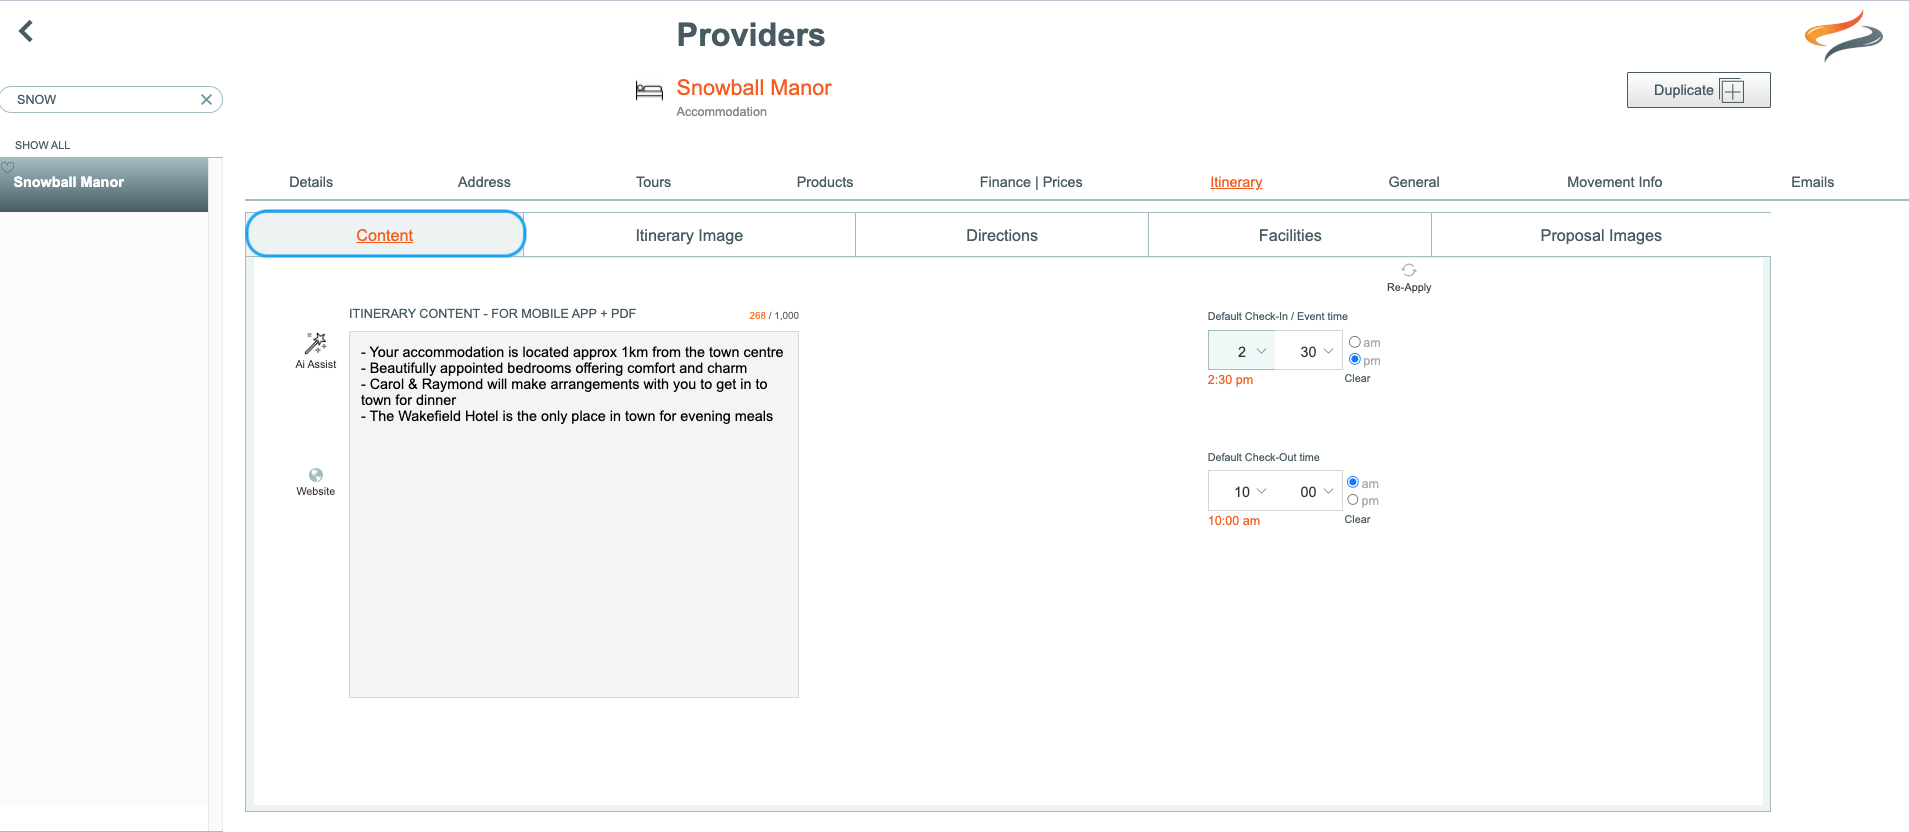1909x832 pixels.
Task: Open the AI Assist wand icon
Action: [316, 343]
